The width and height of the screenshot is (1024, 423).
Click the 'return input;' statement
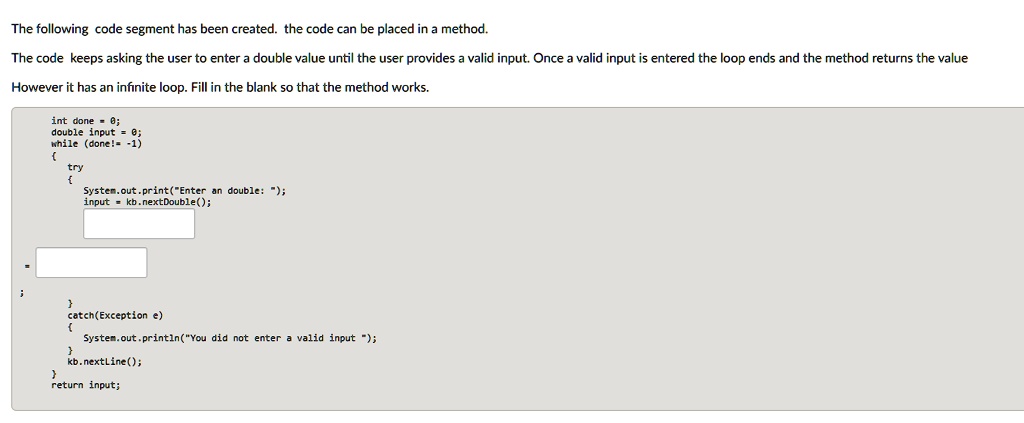(x=86, y=384)
